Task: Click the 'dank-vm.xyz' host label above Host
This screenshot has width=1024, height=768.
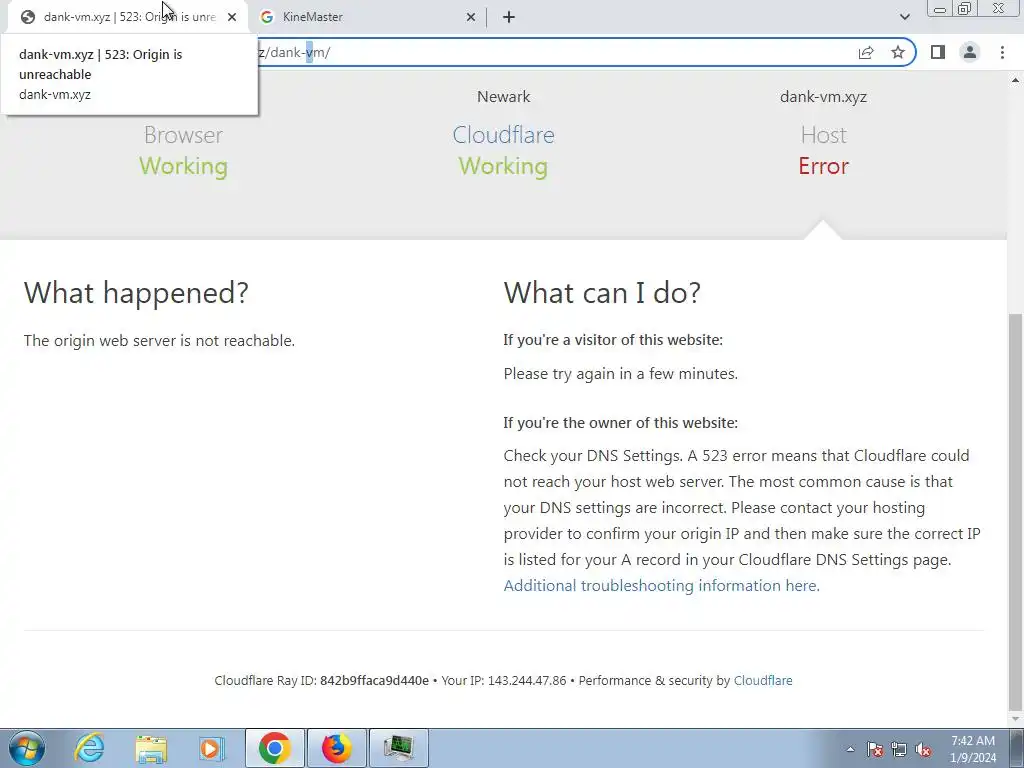Action: 824,97
